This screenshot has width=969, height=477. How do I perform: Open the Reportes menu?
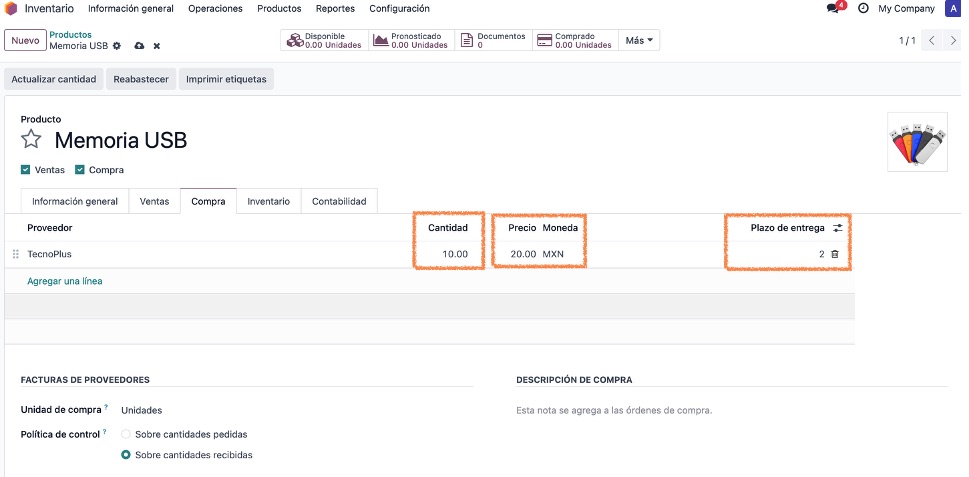[x=336, y=9]
